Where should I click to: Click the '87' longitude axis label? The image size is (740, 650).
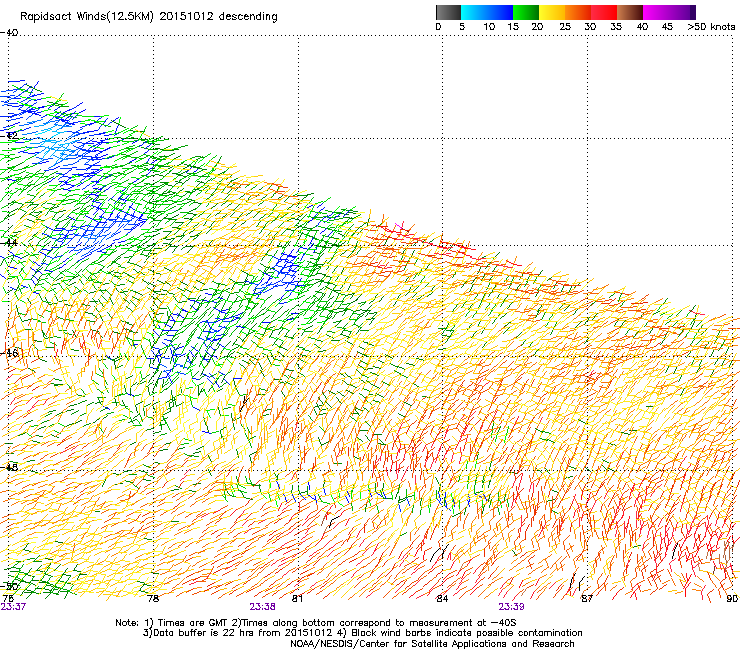(587, 599)
